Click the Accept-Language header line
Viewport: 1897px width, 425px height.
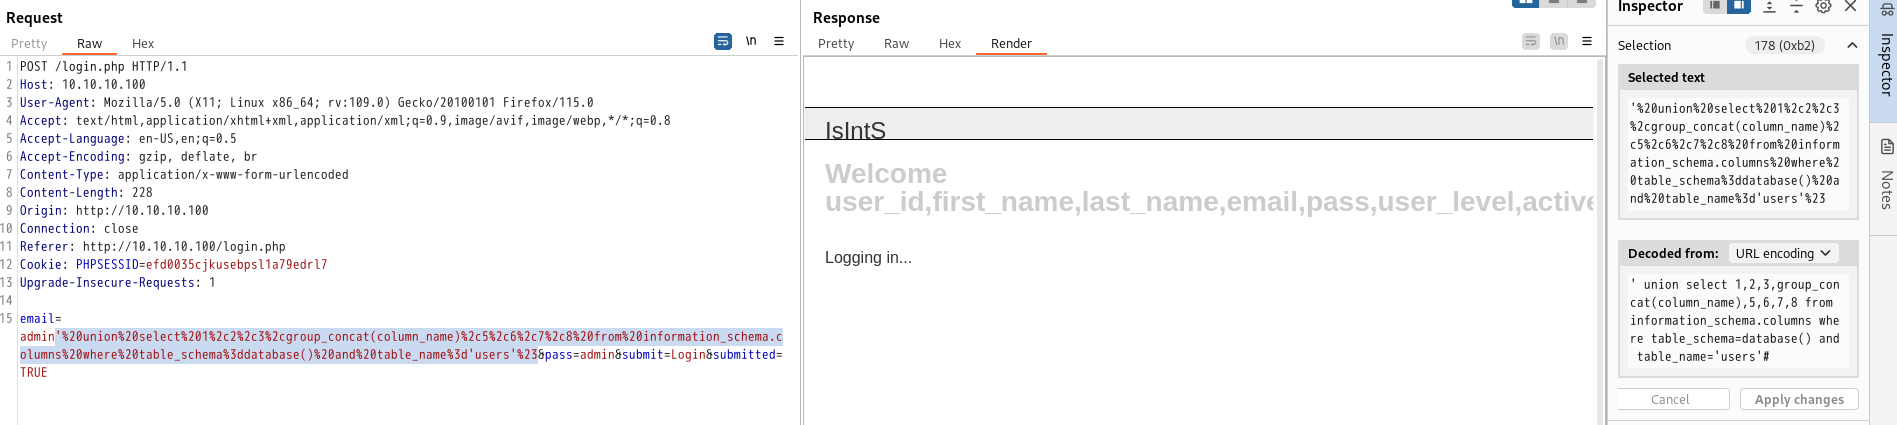[x=128, y=139]
